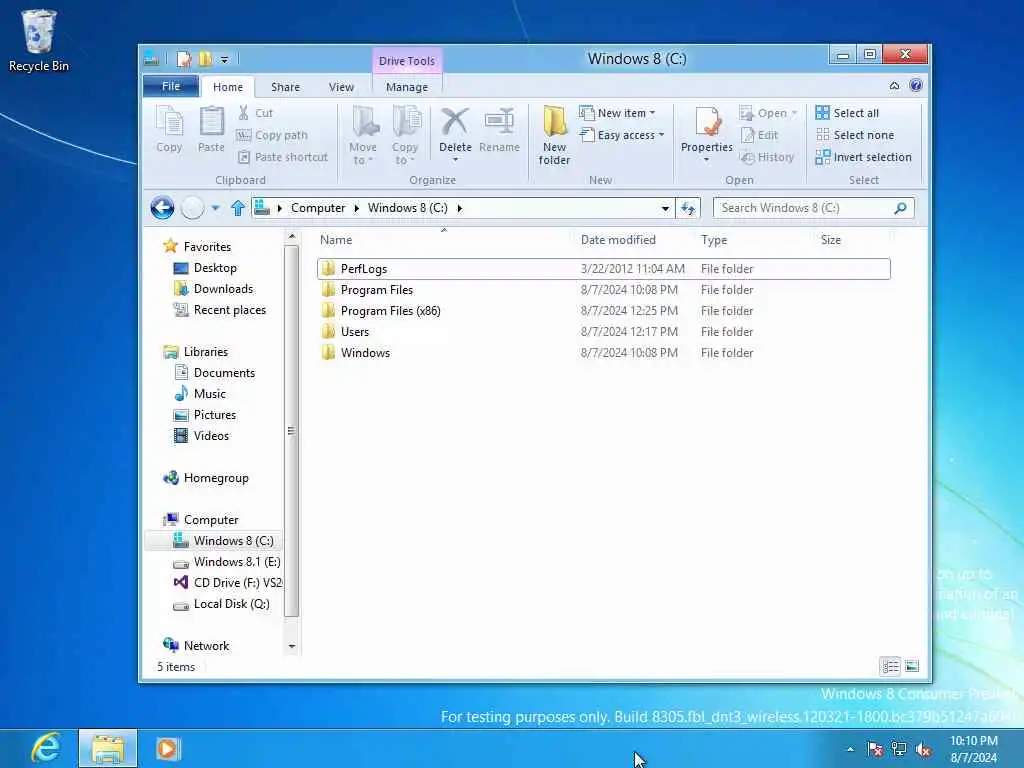1024x768 pixels.
Task: Click Select none
Action: click(x=856, y=135)
